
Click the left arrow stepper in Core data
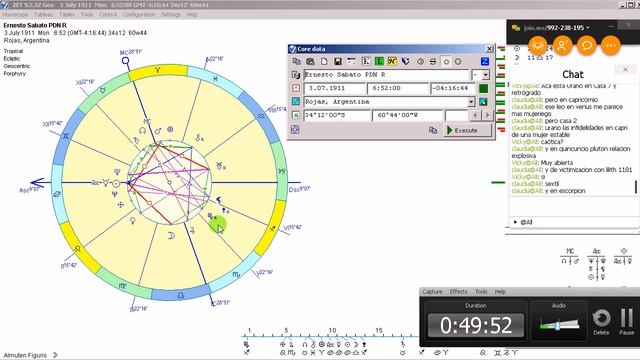tap(475, 116)
